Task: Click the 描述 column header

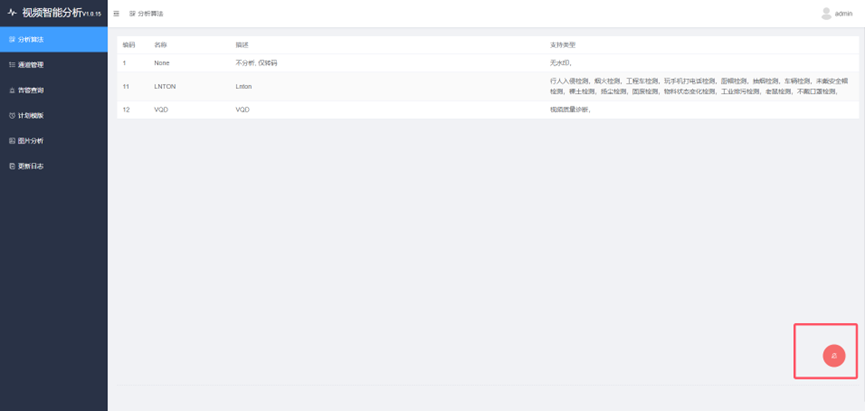Action: (x=242, y=45)
